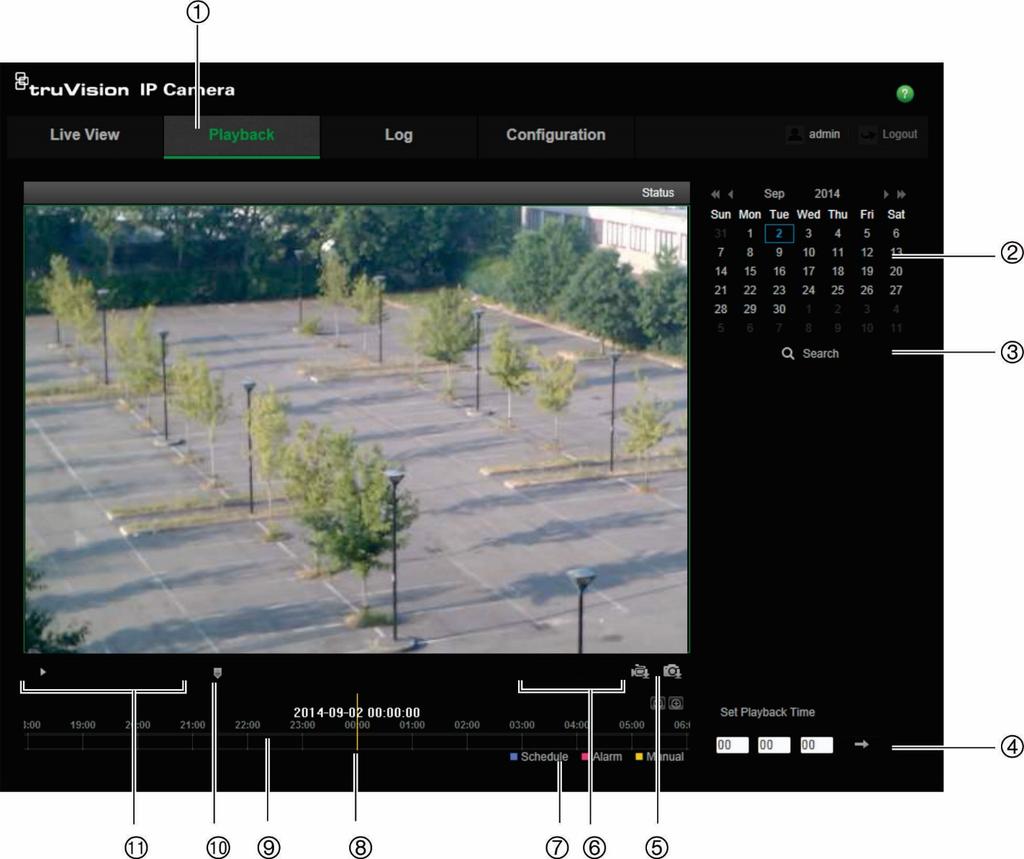The height and width of the screenshot is (859, 1024).
Task: Click date 23 in the calendar
Action: [779, 290]
